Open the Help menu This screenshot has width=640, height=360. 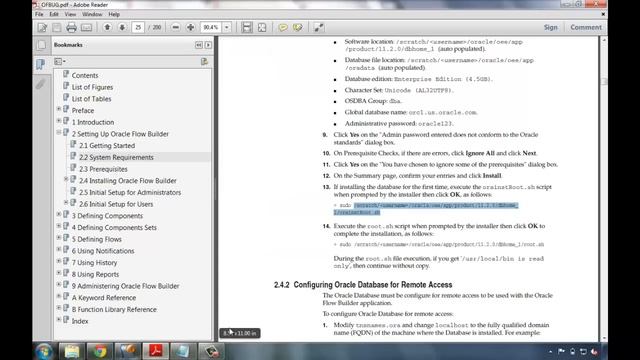click(x=114, y=14)
